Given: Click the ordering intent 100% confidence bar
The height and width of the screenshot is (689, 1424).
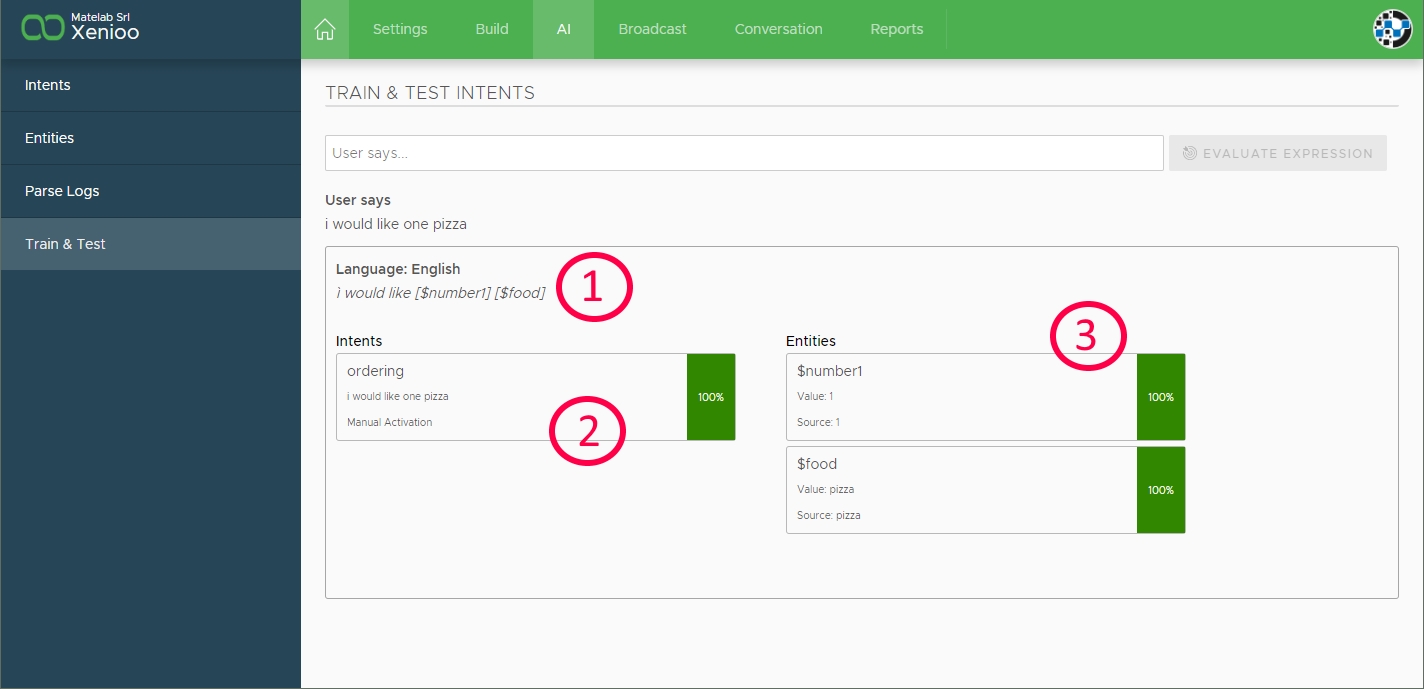Looking at the screenshot, I should coord(711,397).
